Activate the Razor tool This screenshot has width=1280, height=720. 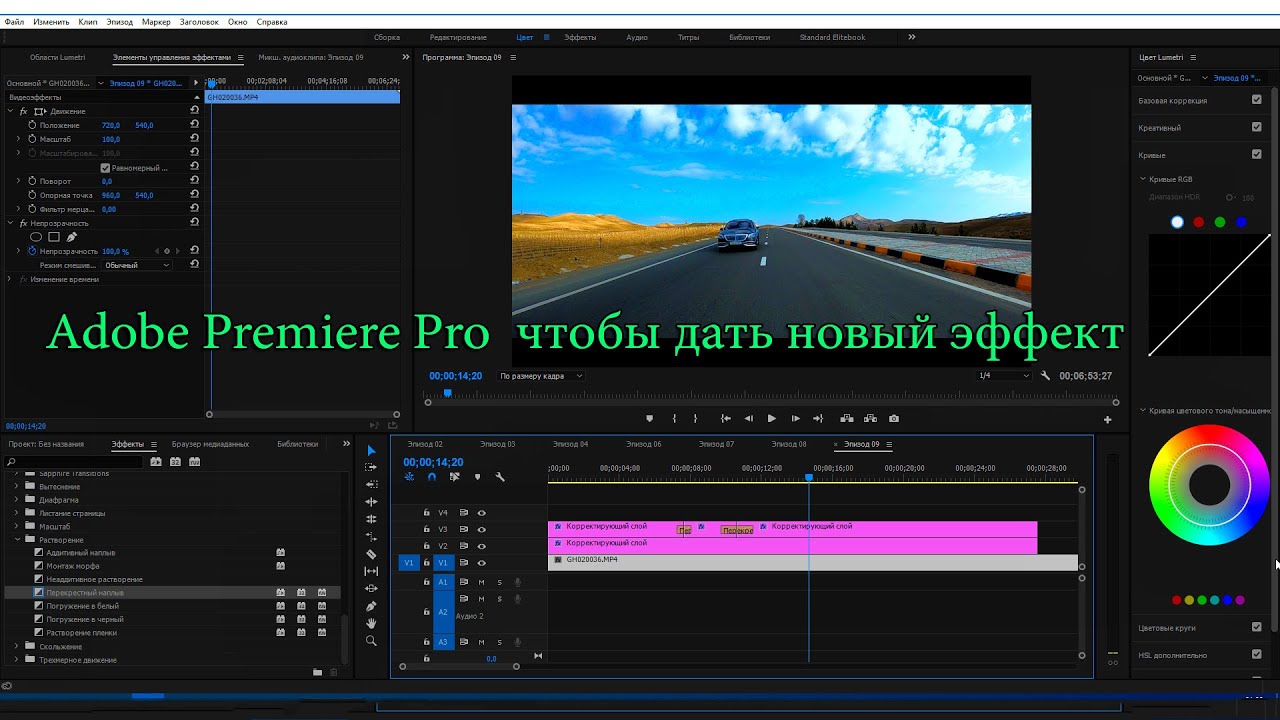click(x=371, y=554)
